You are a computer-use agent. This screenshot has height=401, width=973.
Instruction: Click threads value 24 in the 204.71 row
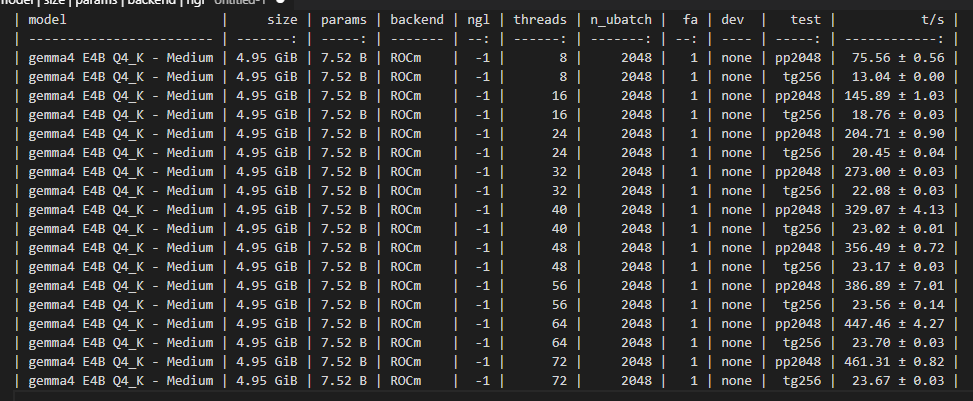pos(559,133)
